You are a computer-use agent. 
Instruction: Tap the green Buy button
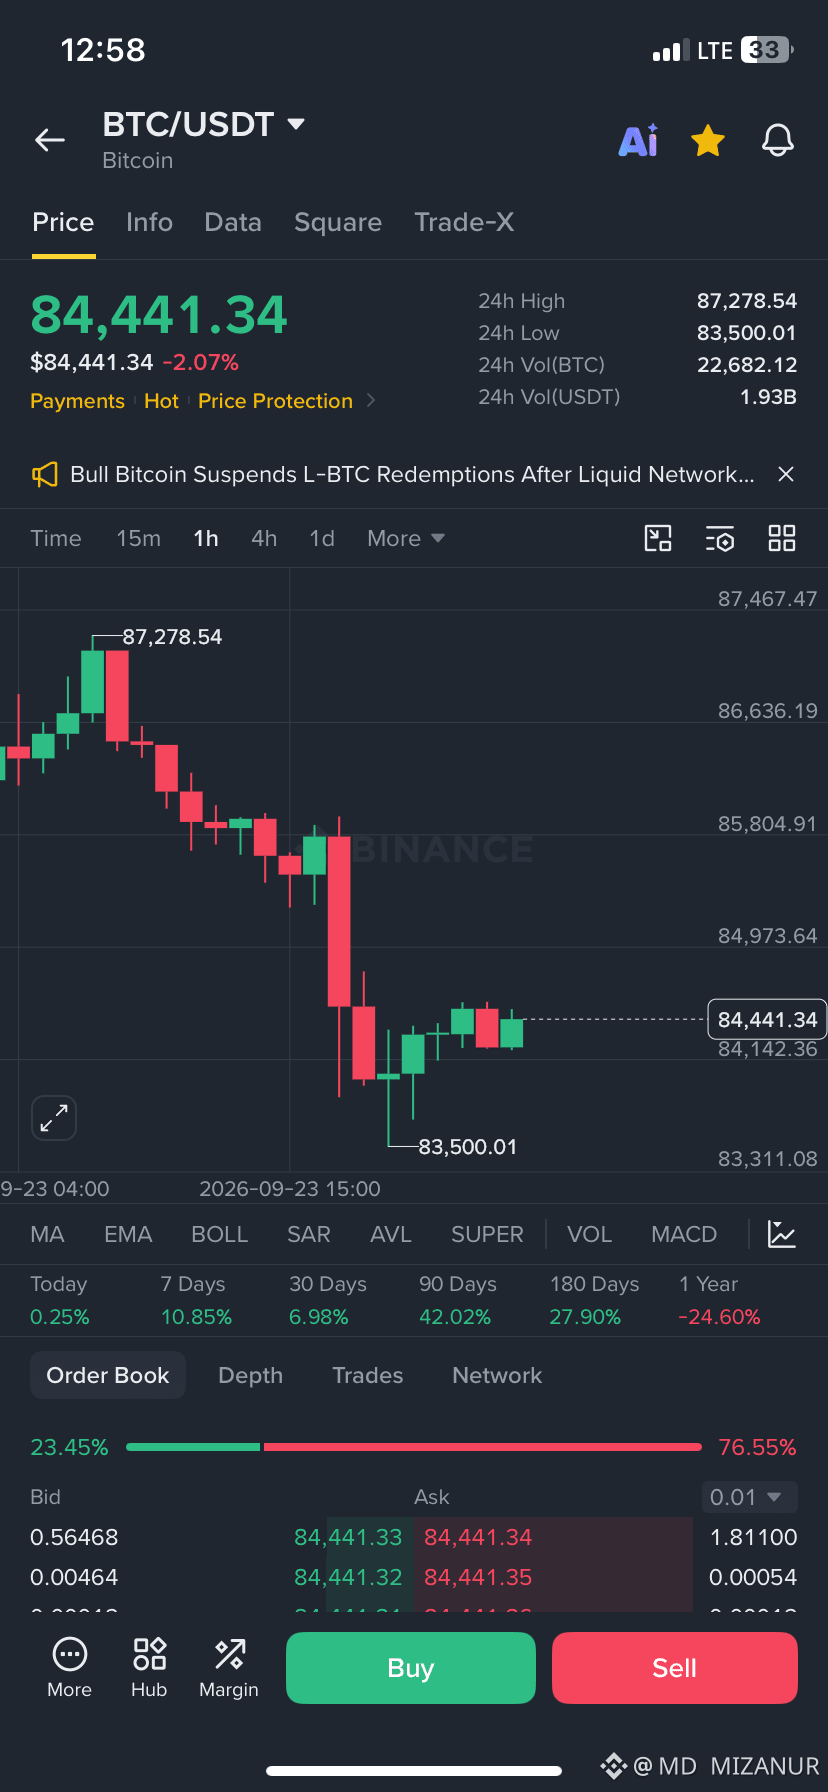click(411, 1668)
